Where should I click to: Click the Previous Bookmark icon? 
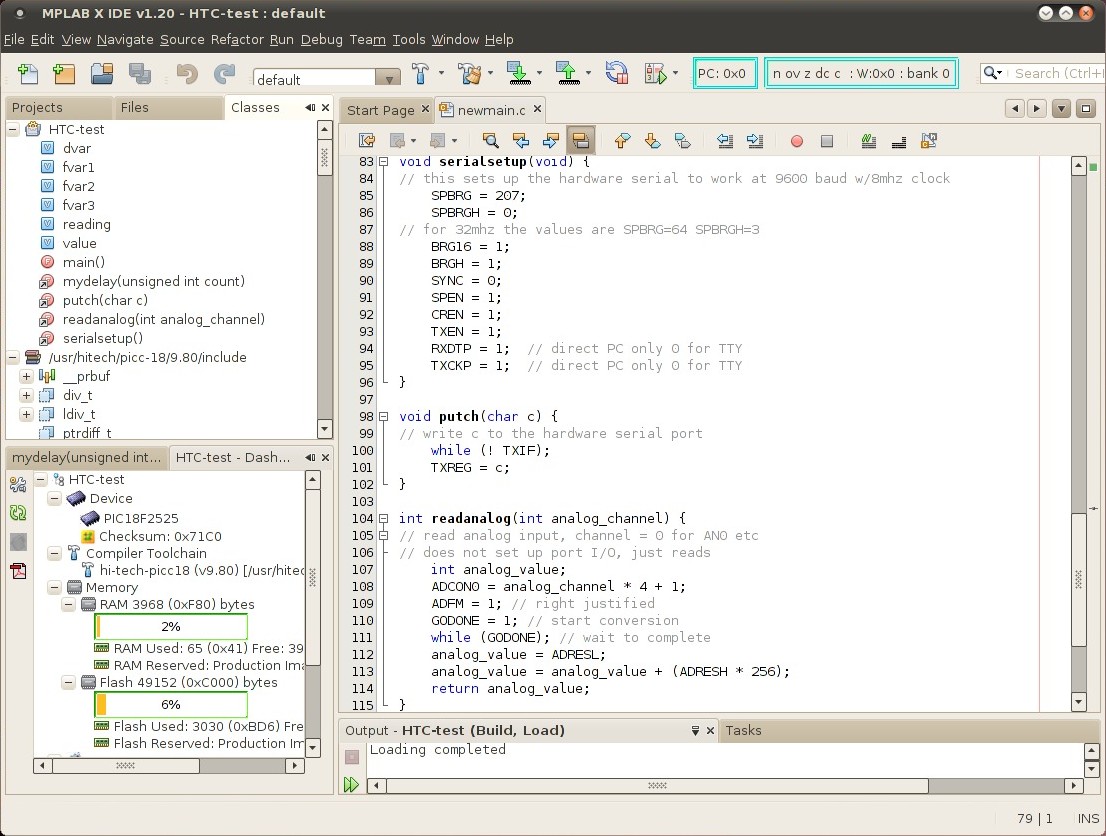click(621, 140)
